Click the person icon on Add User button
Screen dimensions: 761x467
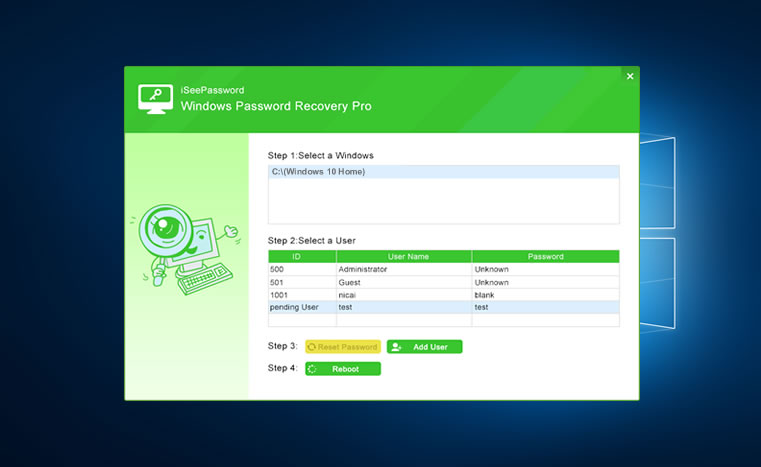tap(396, 347)
